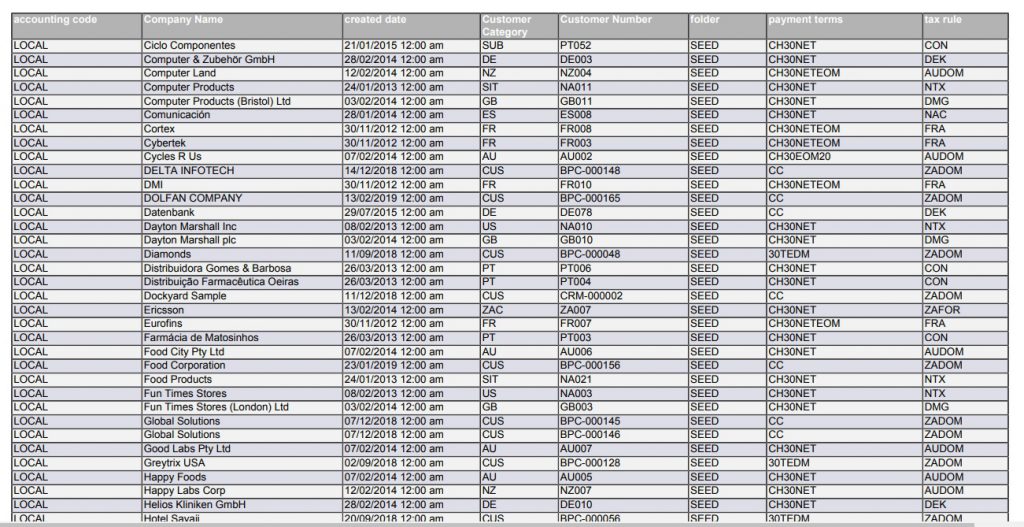This screenshot has width=1024, height=527.
Task: Click the ZAC customer category cell
Action: [x=519, y=310]
